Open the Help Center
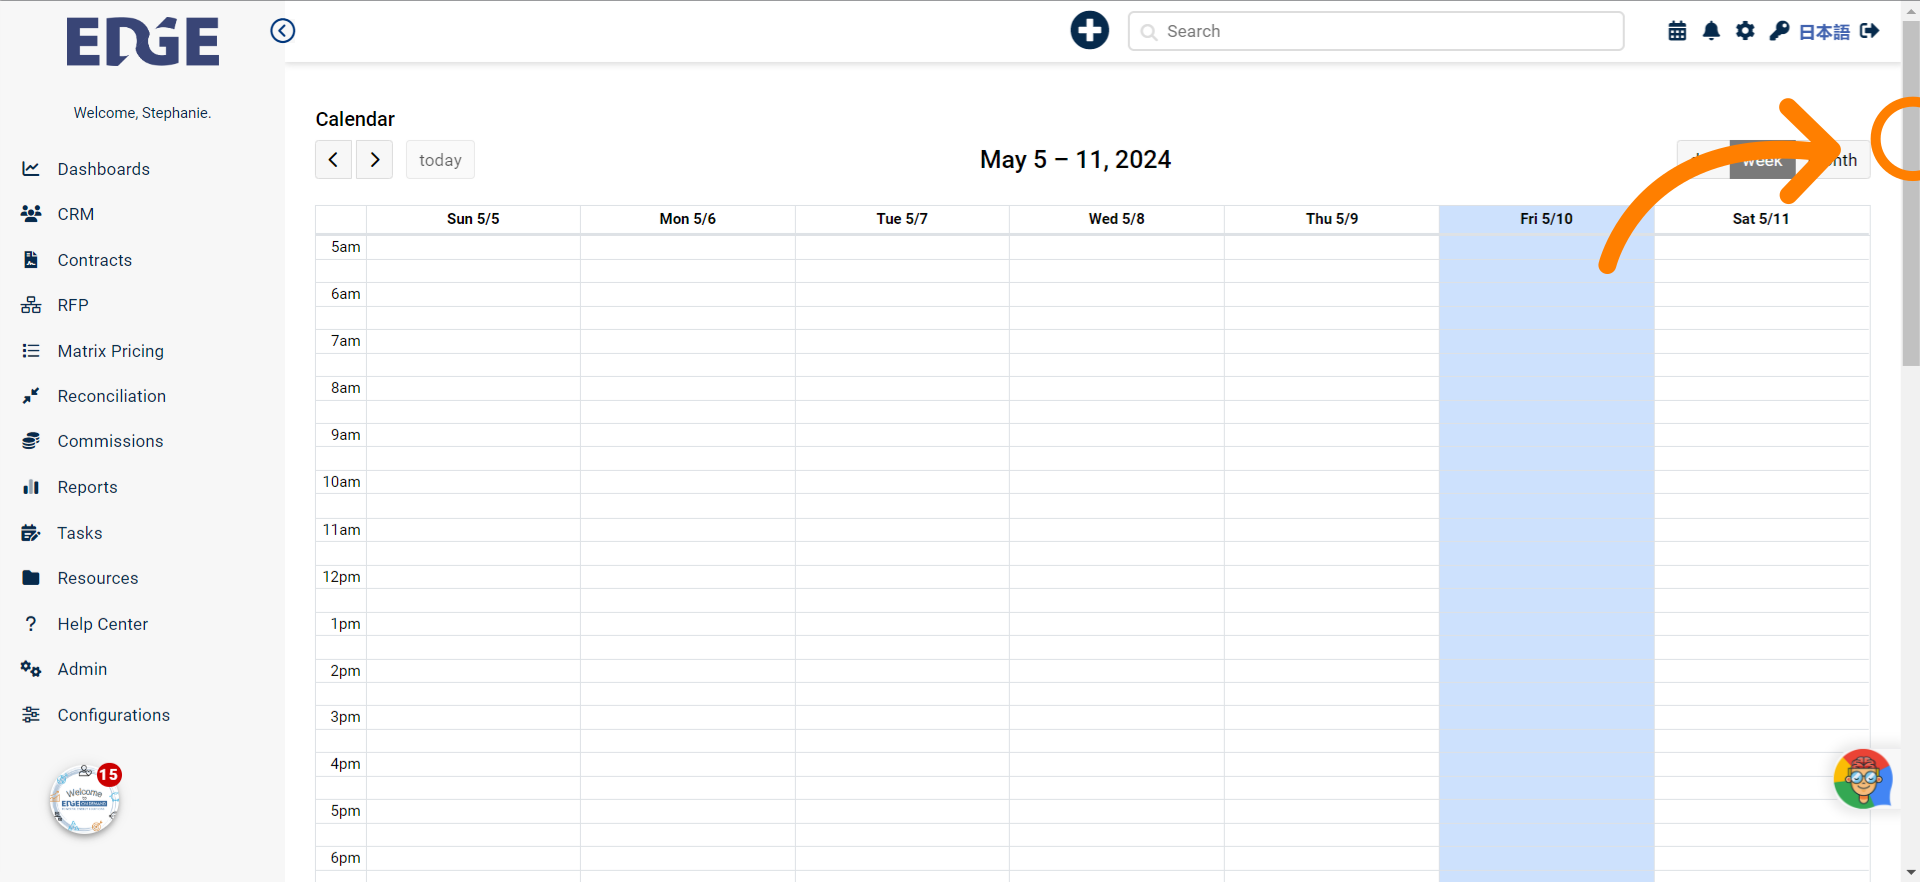 click(x=103, y=624)
